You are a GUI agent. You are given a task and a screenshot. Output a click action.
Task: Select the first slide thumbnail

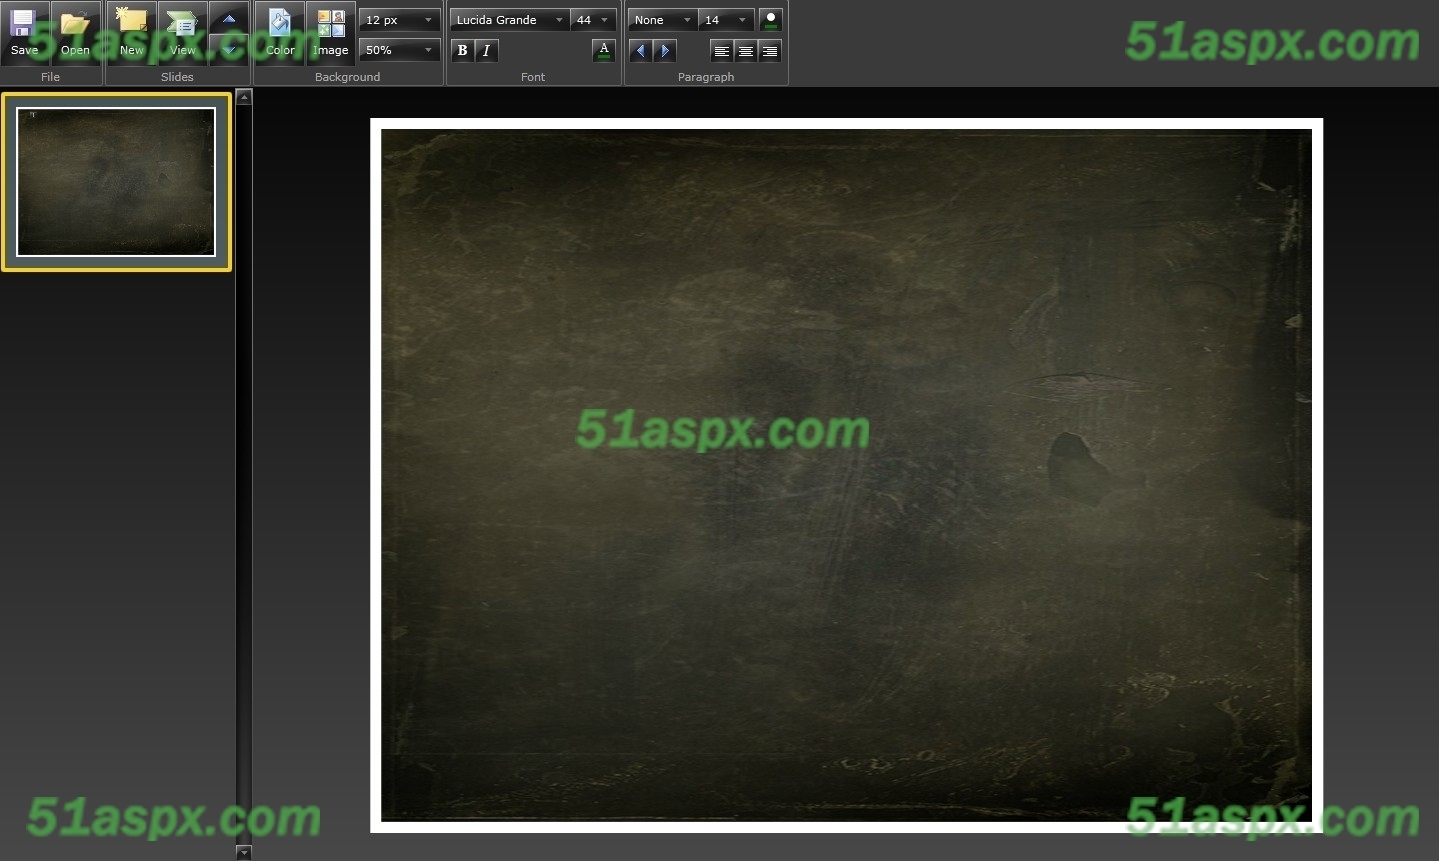(116, 182)
